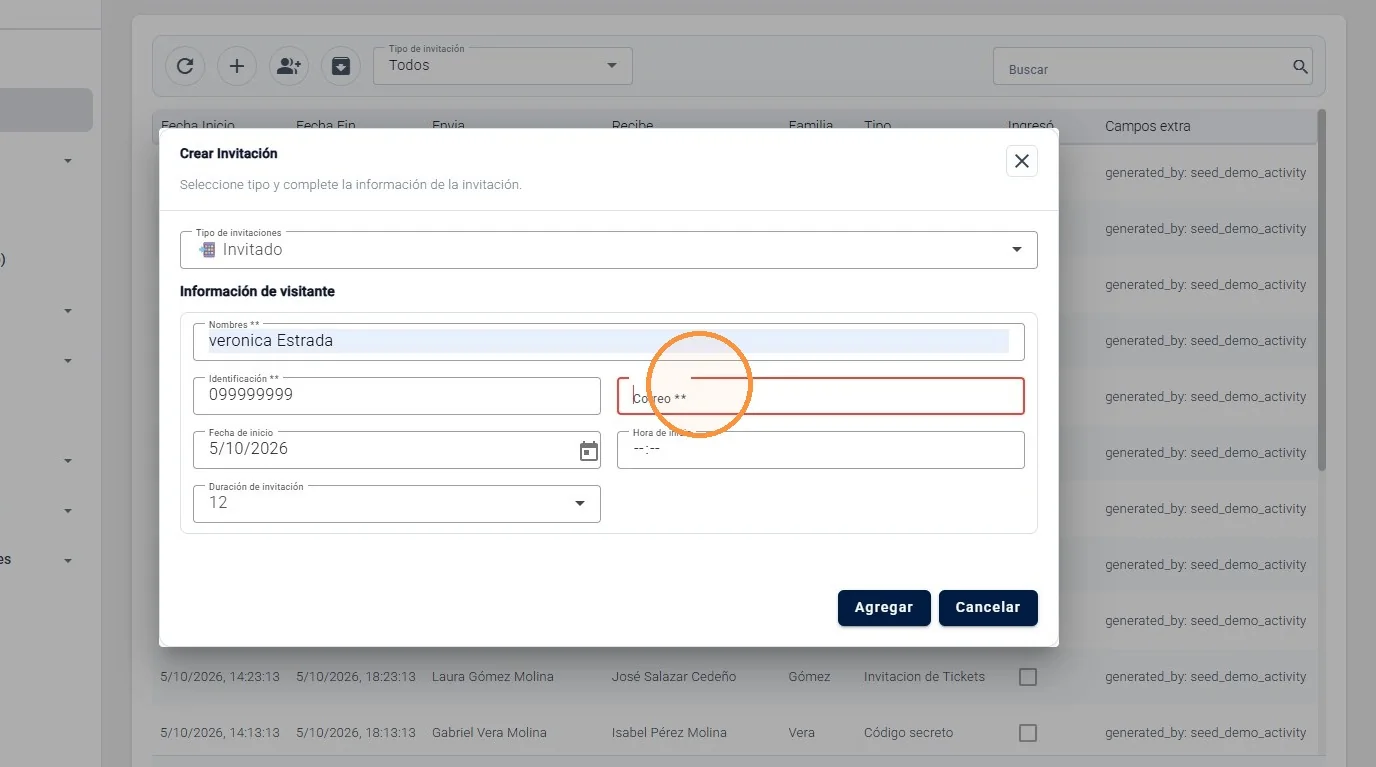This screenshot has width=1376, height=767.
Task: Click the Ingresó column header
Action: click(1031, 126)
